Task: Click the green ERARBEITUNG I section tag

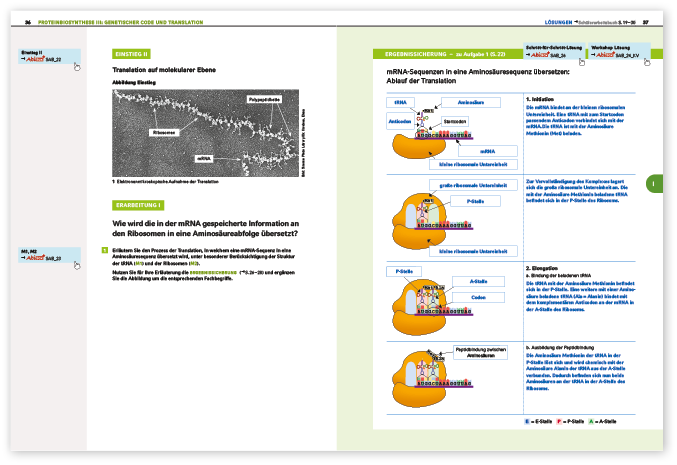Action: (137, 204)
